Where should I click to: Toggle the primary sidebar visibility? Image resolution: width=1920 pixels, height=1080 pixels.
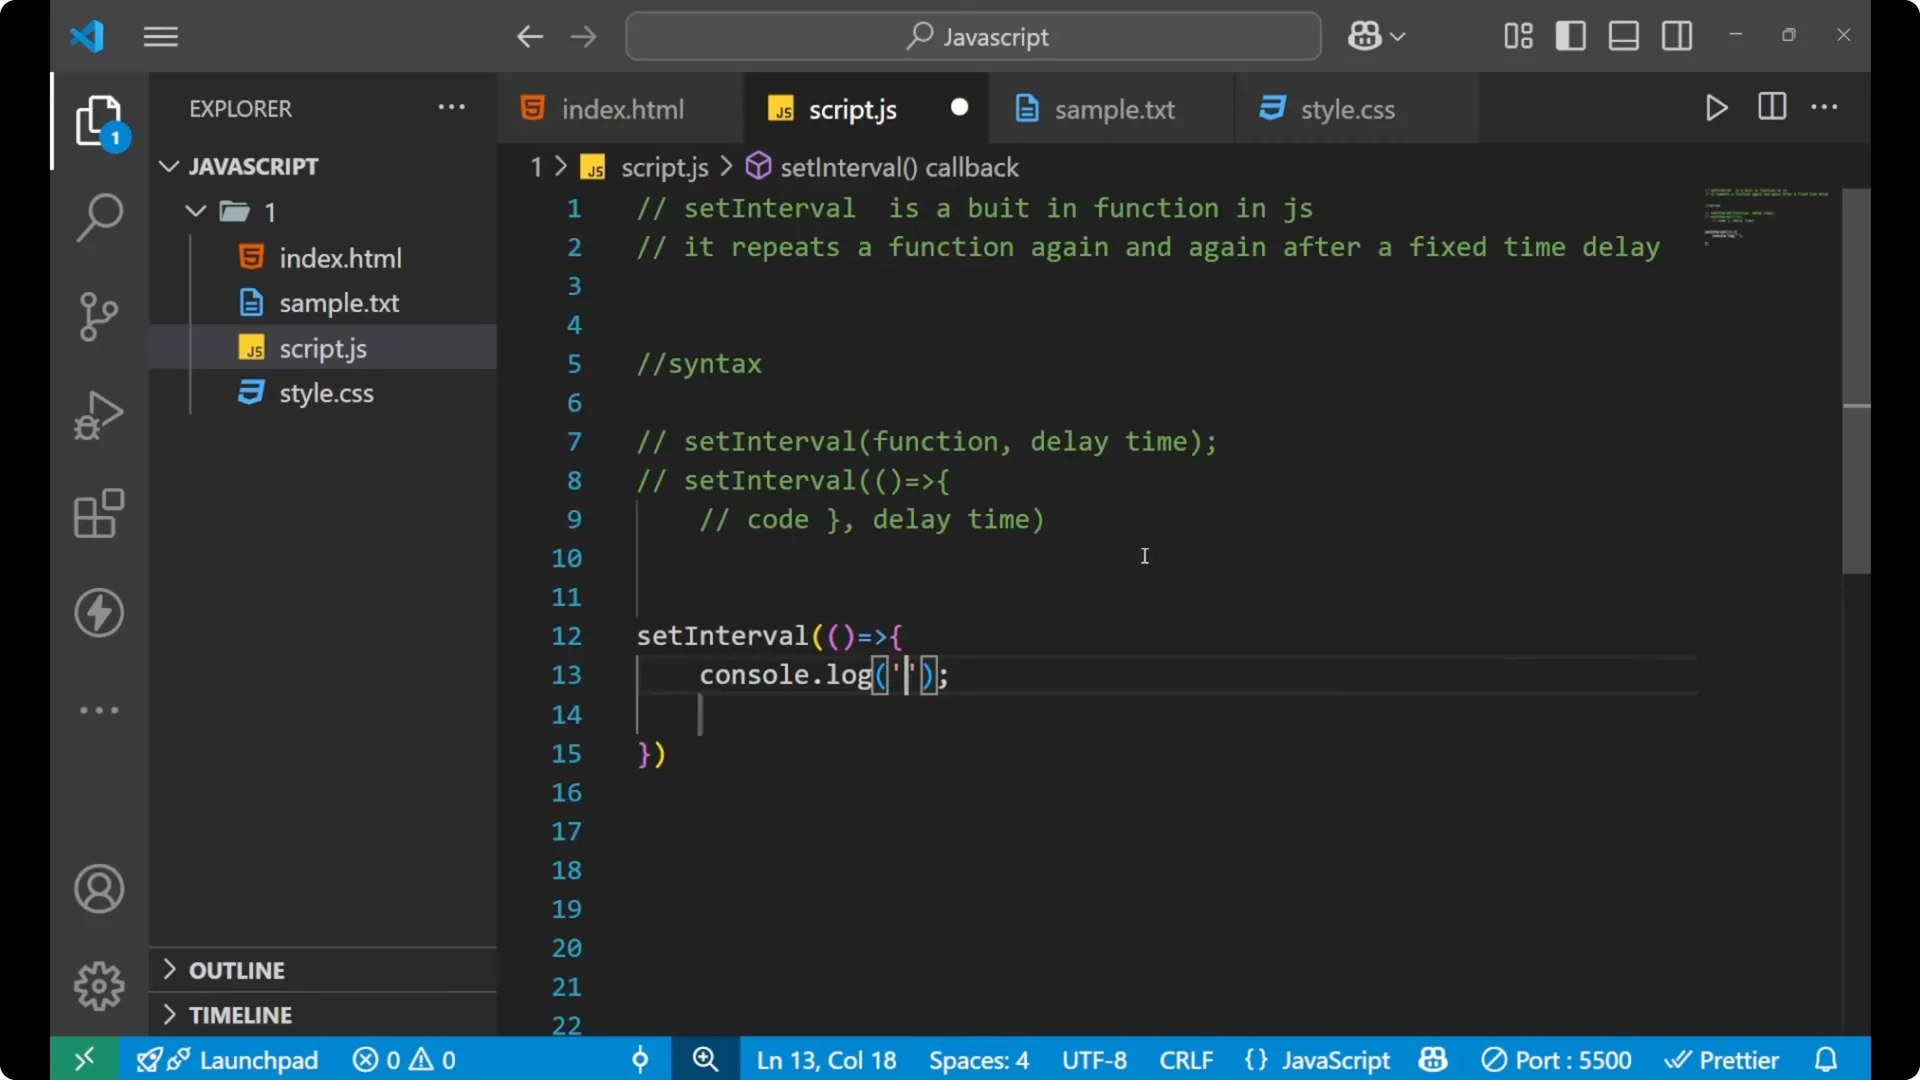click(x=1570, y=35)
